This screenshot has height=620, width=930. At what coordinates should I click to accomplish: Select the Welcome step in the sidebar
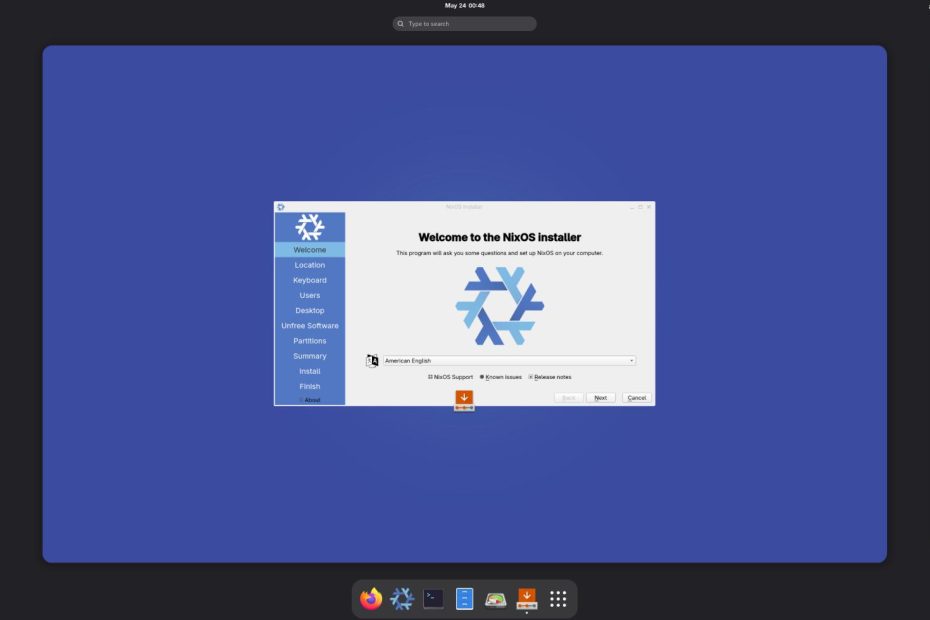click(310, 250)
